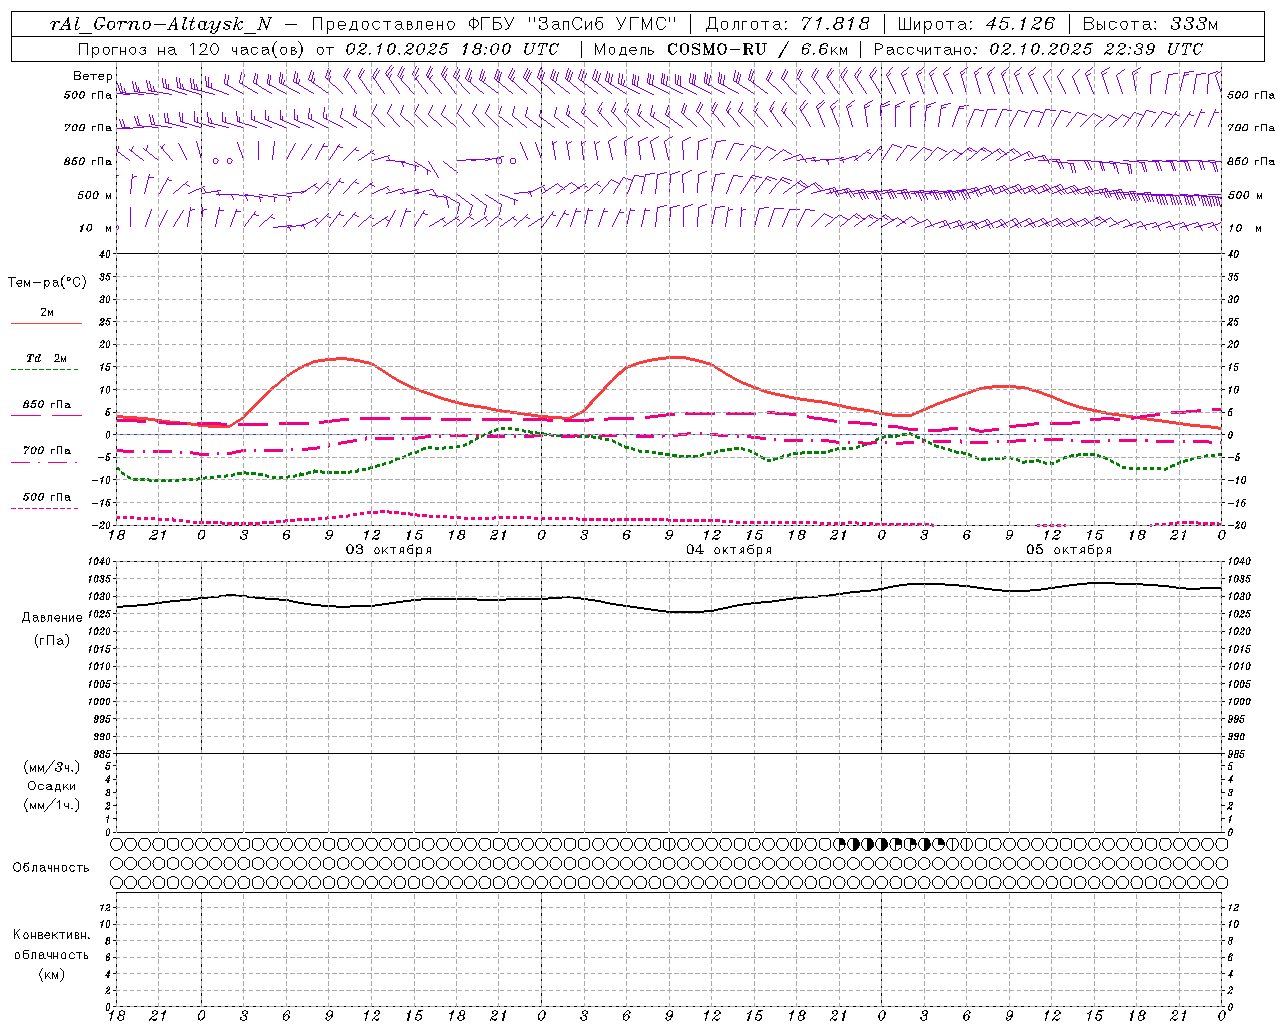Screen dimensions: 1280x1024
Task: Click the 04 октября date label
Action: click(x=729, y=550)
